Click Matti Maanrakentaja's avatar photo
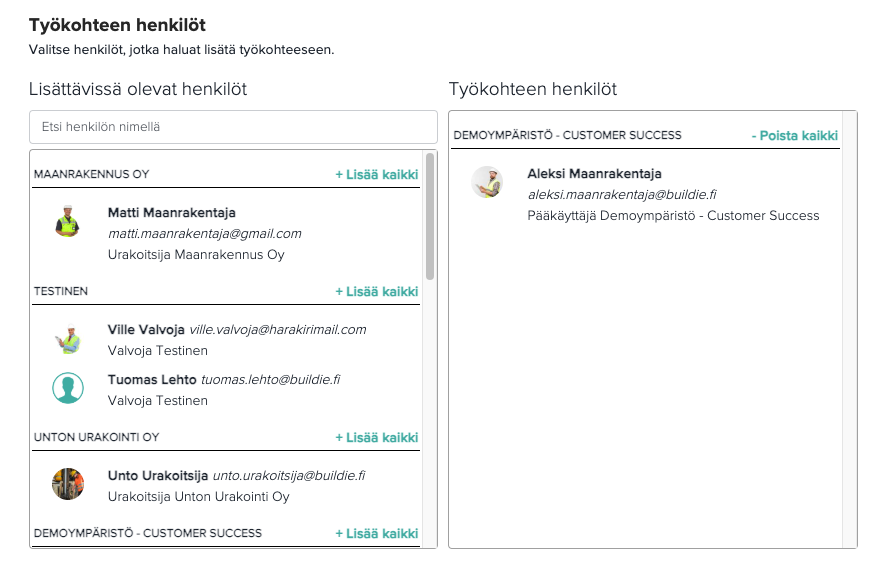Screen dimensions: 871x565 tap(68, 221)
